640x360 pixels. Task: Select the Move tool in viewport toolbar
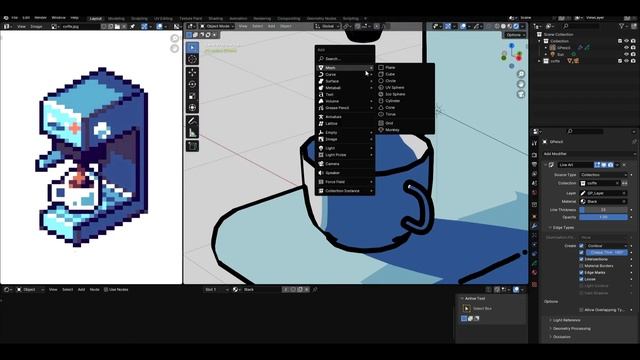coord(192,73)
